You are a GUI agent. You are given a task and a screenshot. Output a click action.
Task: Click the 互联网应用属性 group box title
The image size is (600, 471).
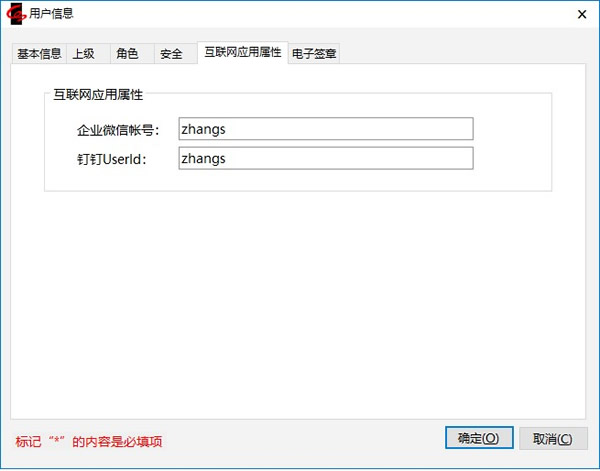[98, 95]
